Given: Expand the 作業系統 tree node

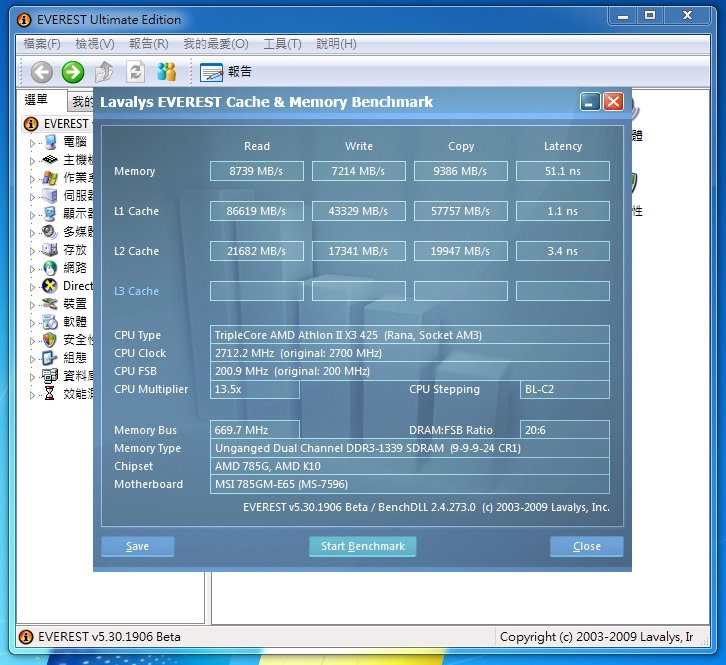Looking at the screenshot, I should pyautogui.click(x=32, y=179).
